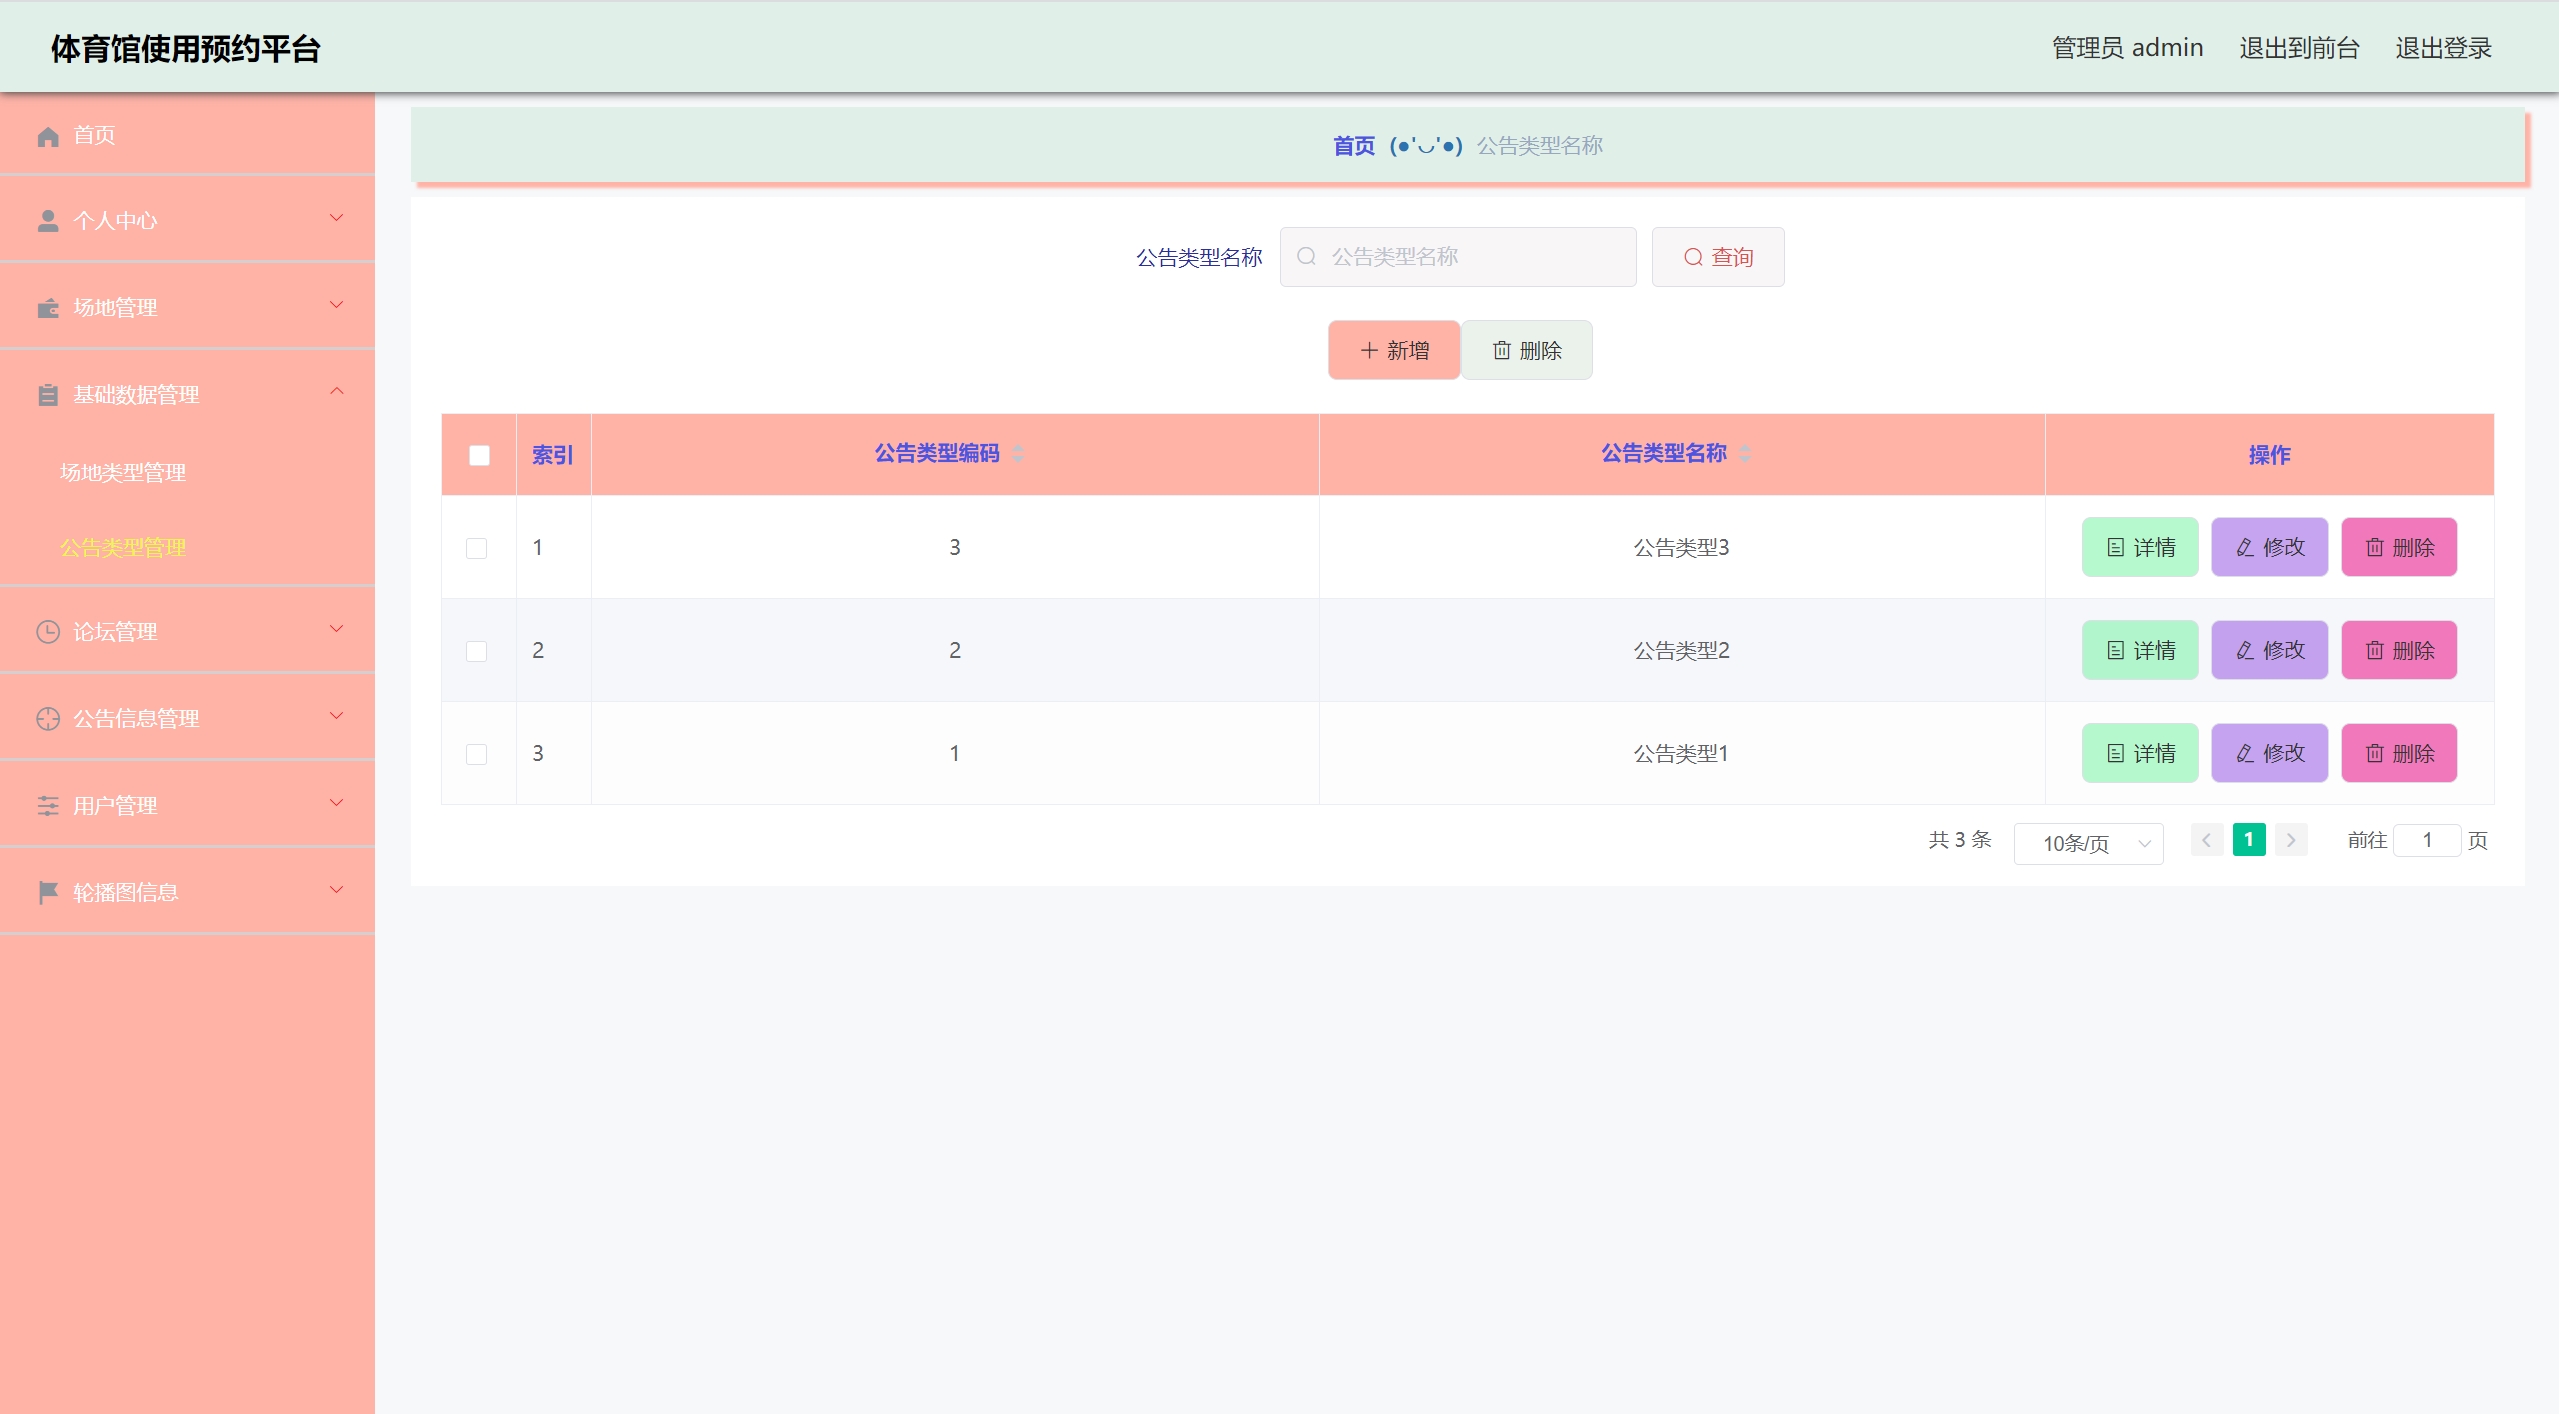Click 退出登录 link in header

click(x=2442, y=48)
